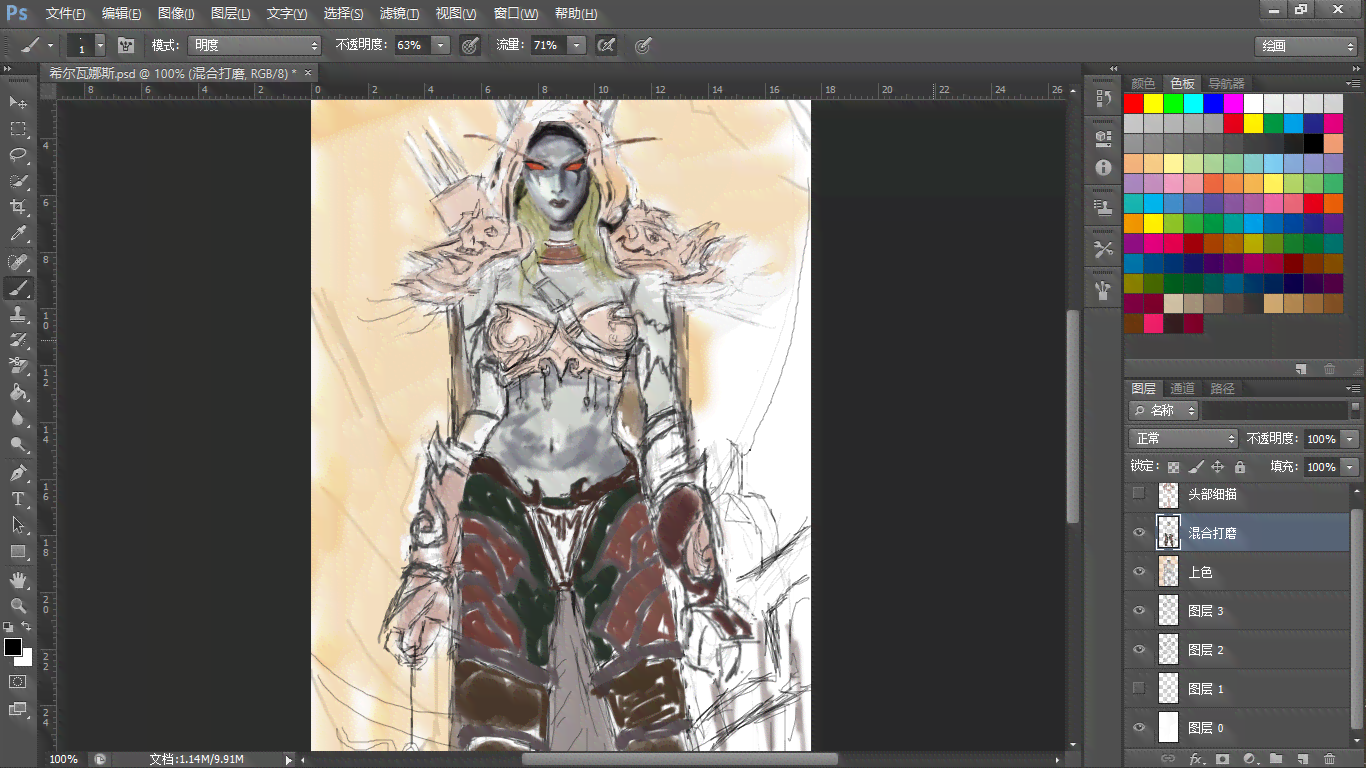Switch to the 导航器 tab
The image size is (1366, 768).
coord(1226,83)
